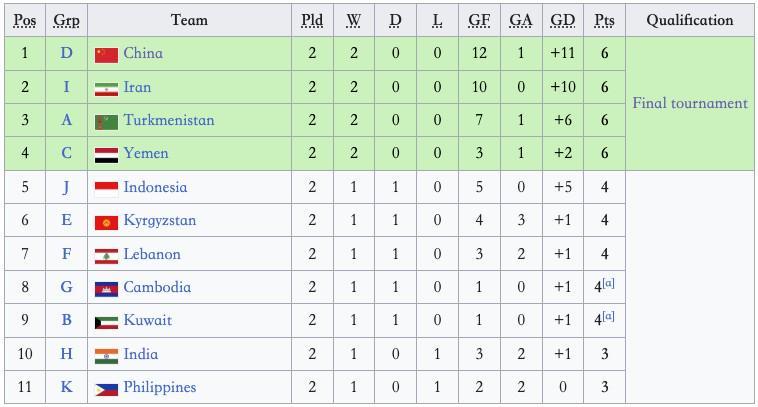The width and height of the screenshot is (758, 407).
Task: Click the Pts column header
Action: (x=604, y=20)
